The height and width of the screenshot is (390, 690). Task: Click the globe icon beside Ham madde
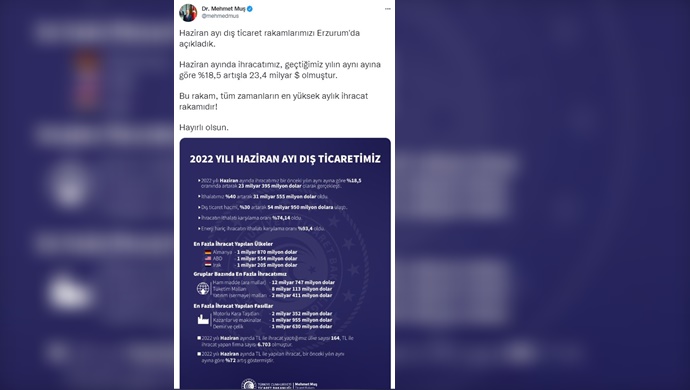(x=203, y=289)
